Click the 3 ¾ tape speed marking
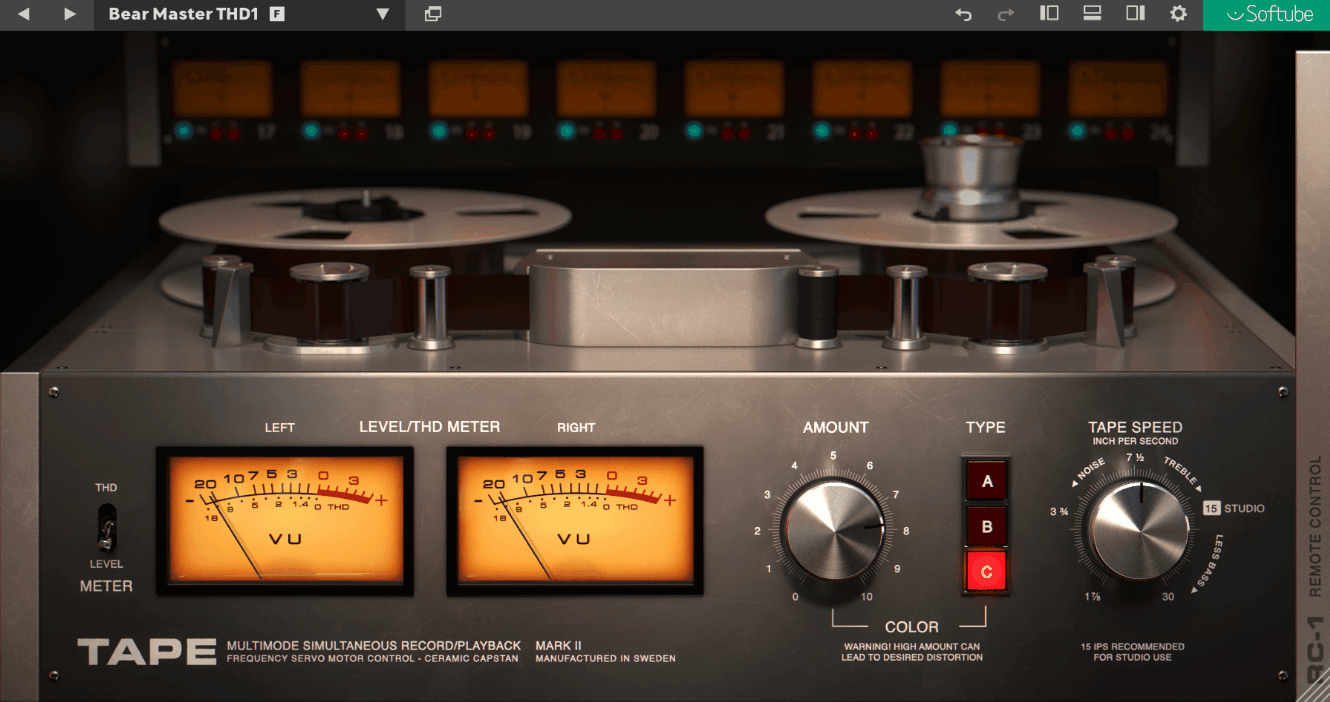The image size is (1330, 702). pyautogui.click(x=1059, y=511)
